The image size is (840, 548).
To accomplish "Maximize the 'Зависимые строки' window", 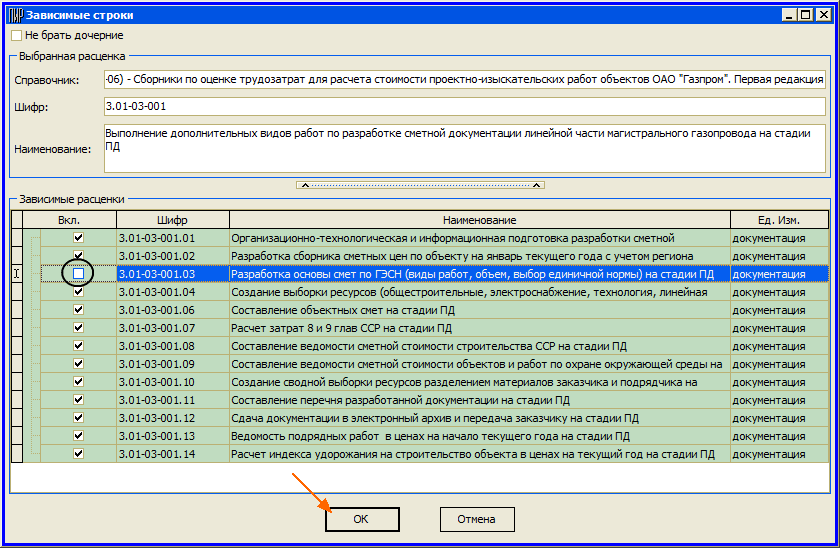I will (803, 15).
